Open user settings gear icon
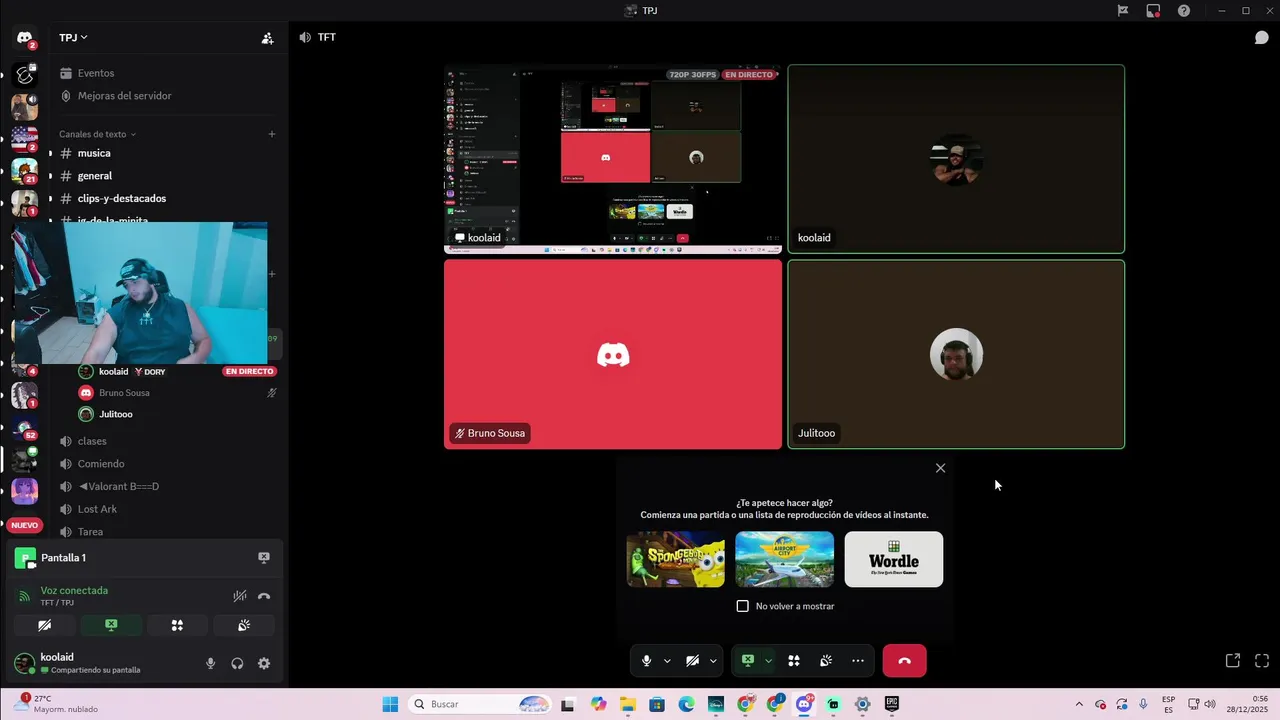The image size is (1280, 720). pos(264,663)
